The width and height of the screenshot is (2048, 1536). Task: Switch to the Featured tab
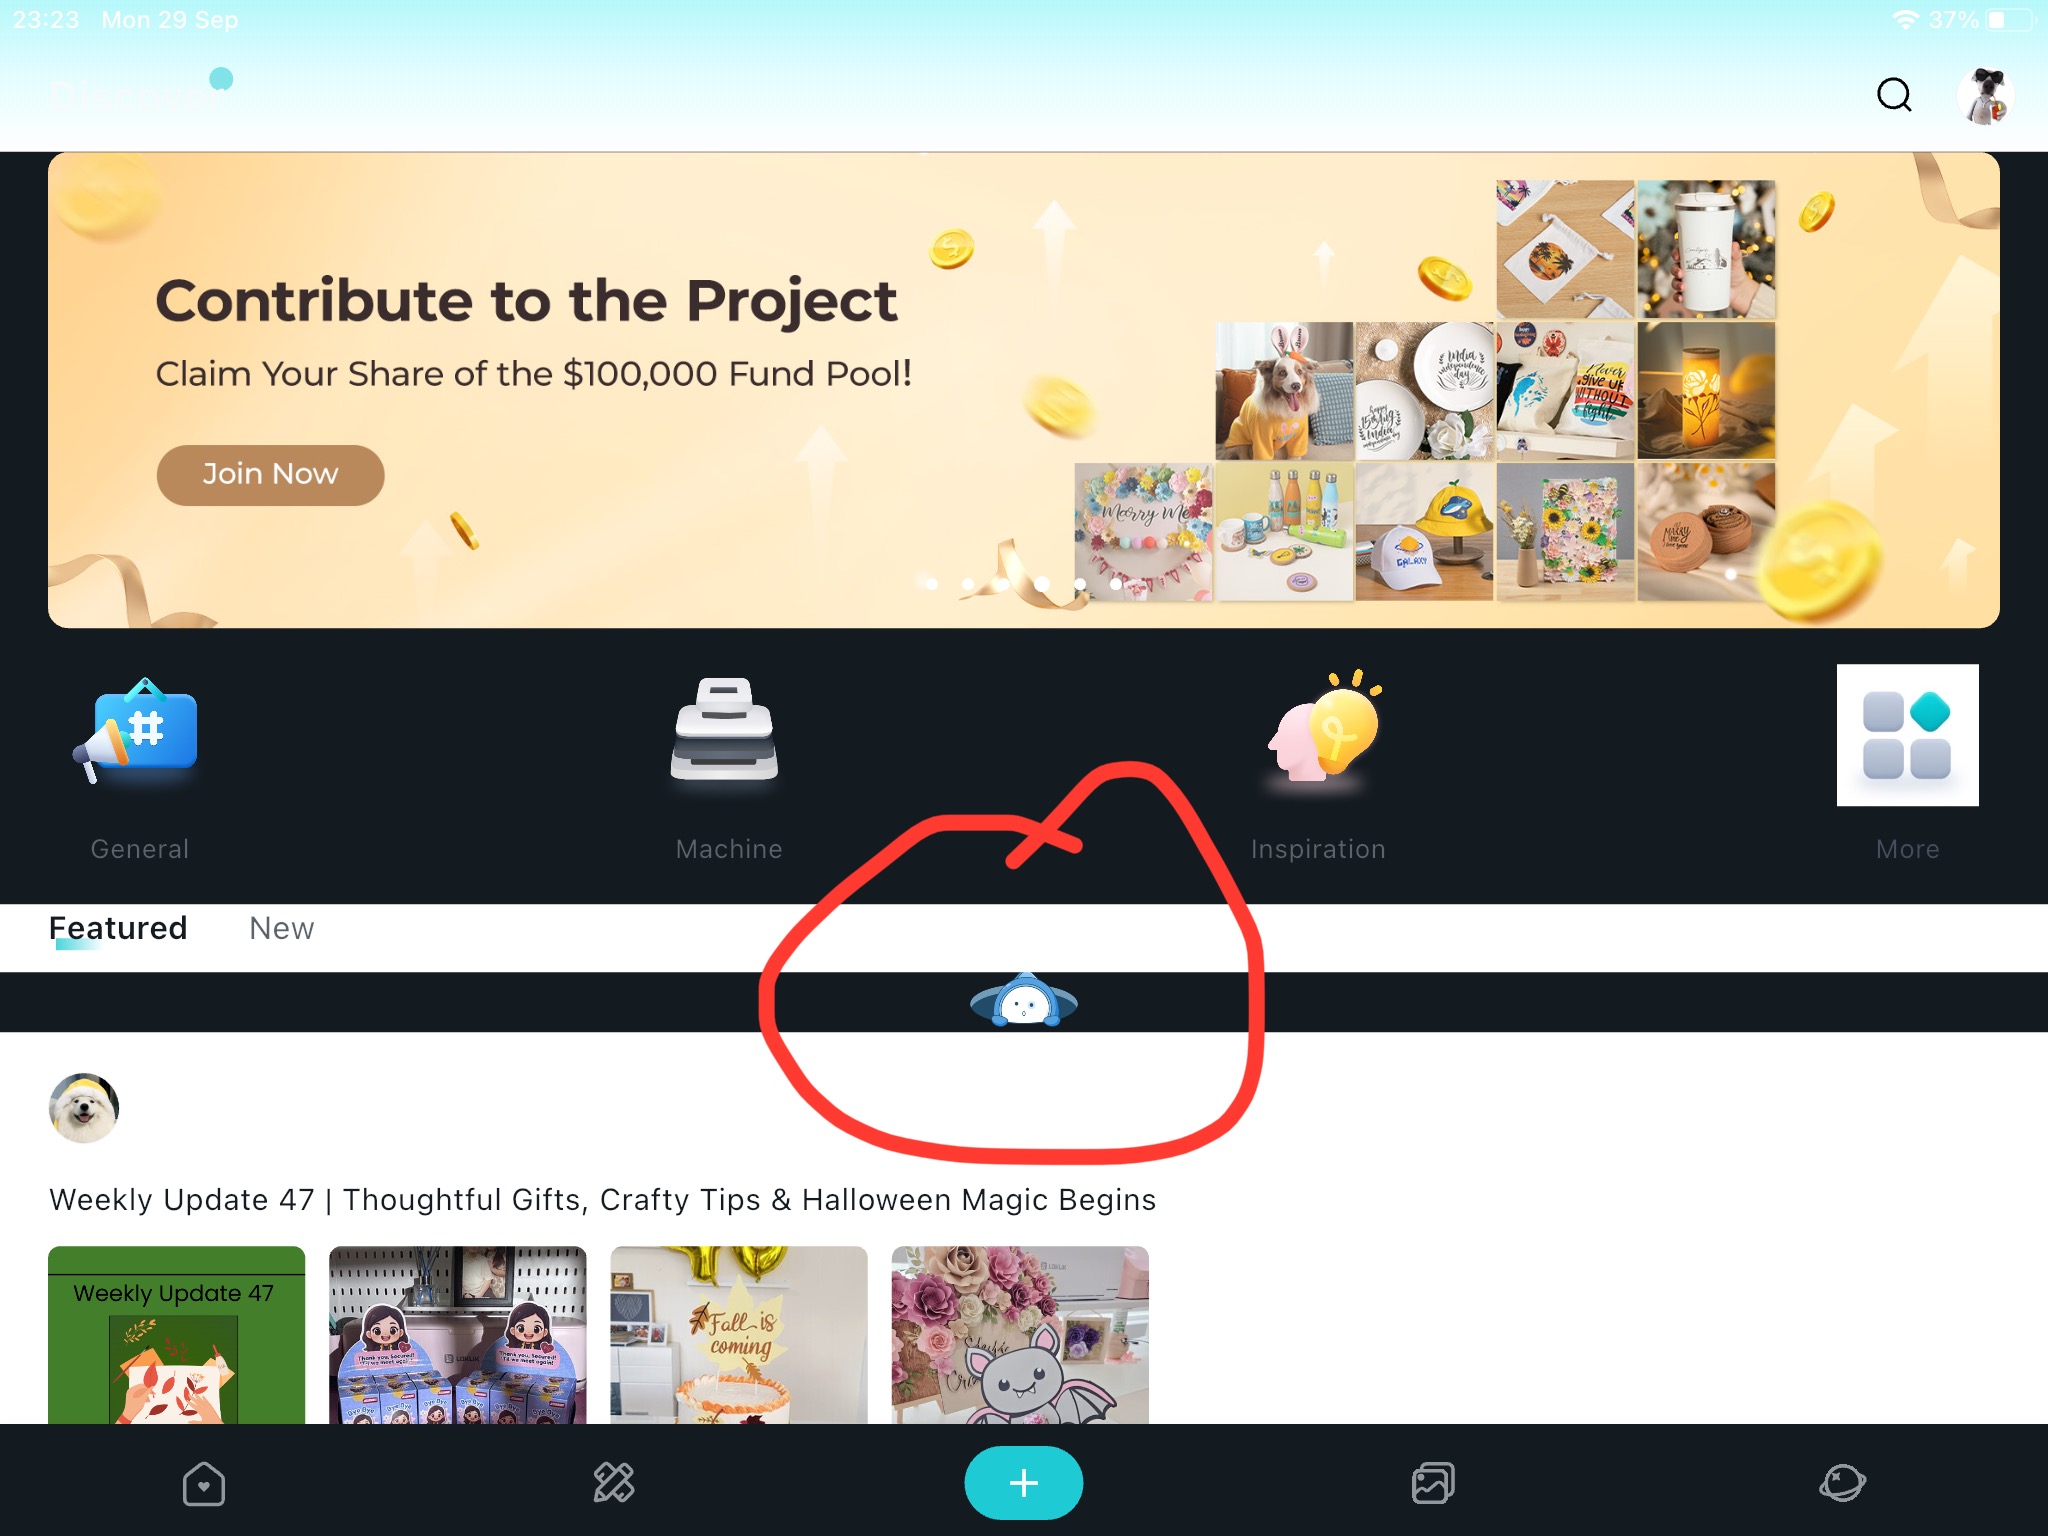click(118, 928)
